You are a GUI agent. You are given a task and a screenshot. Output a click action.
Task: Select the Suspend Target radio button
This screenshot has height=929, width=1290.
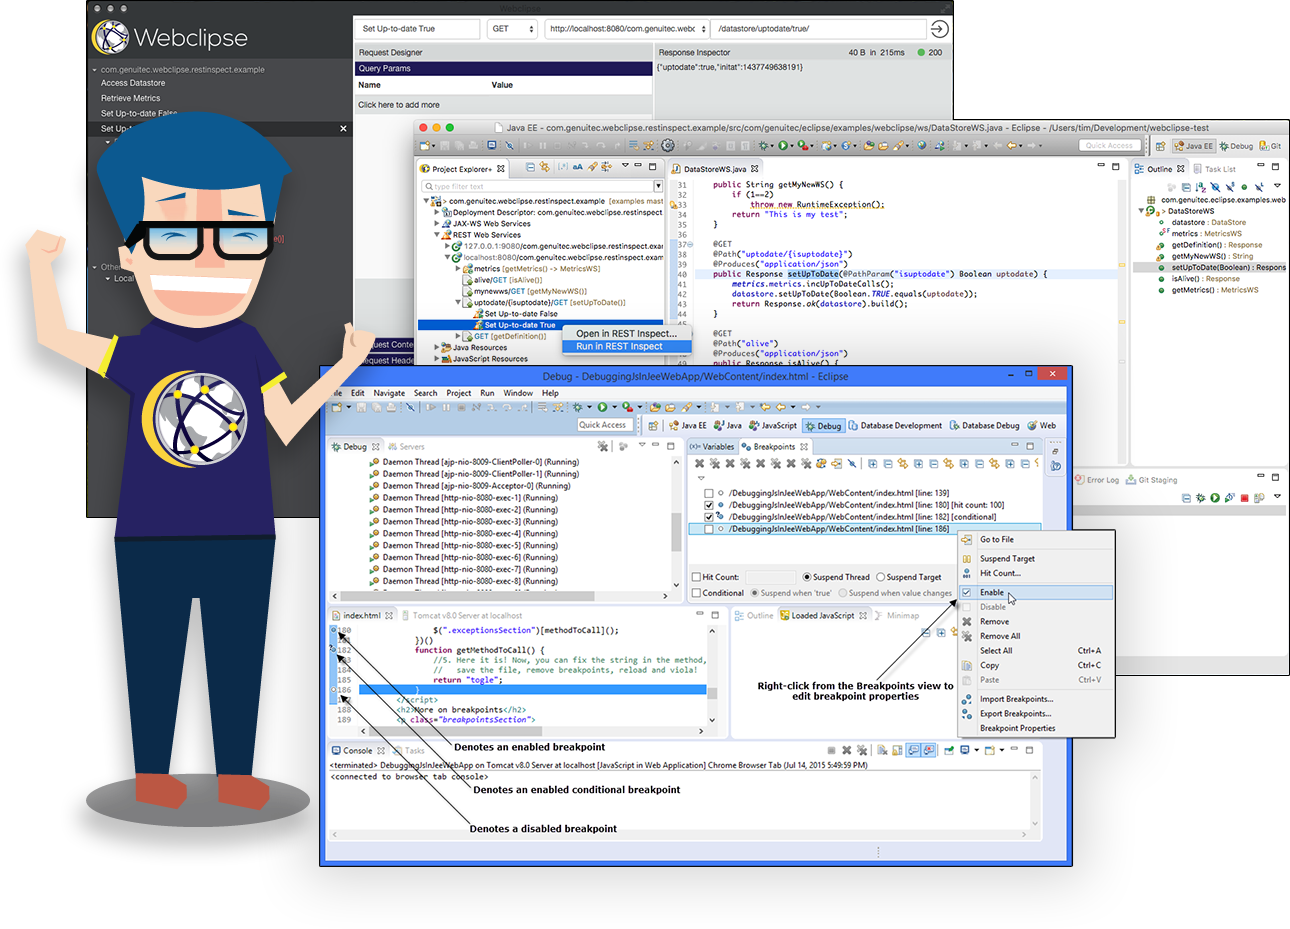tap(881, 577)
